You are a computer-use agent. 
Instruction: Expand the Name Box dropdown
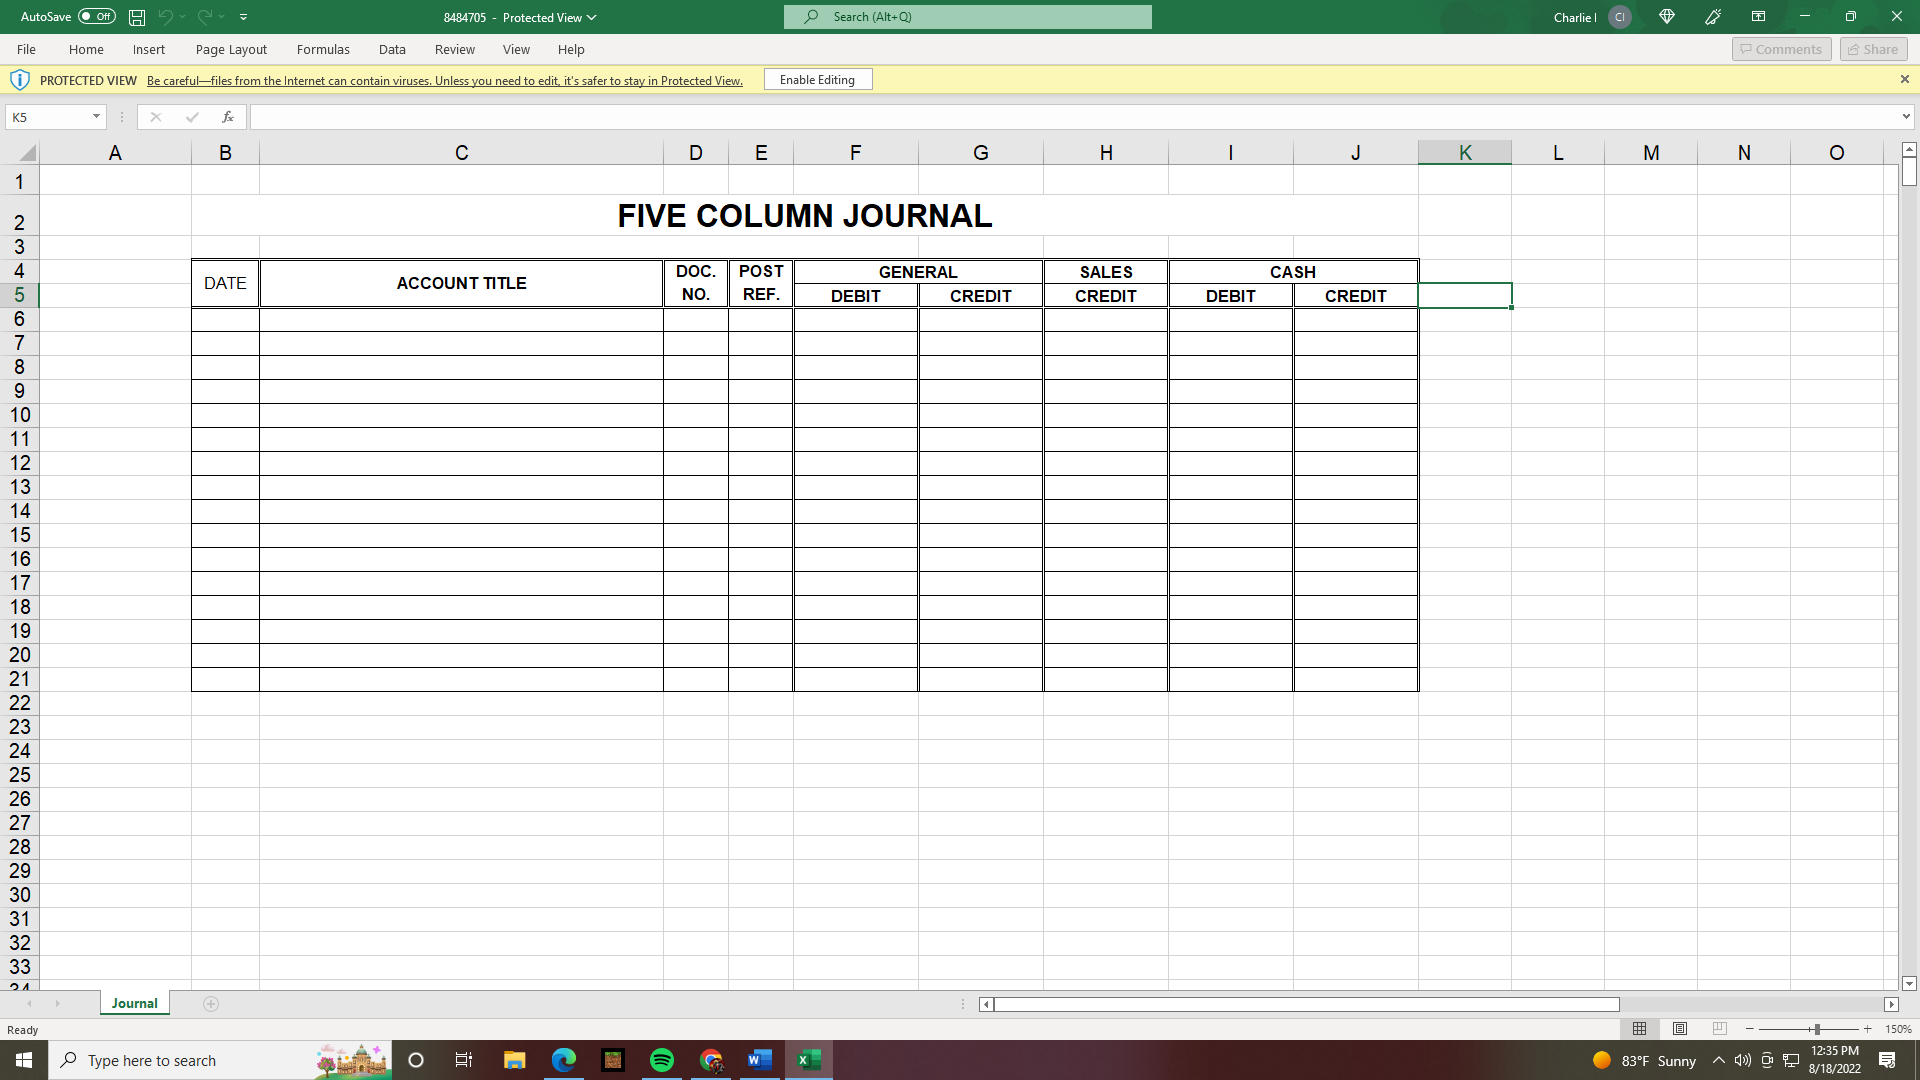click(x=96, y=117)
